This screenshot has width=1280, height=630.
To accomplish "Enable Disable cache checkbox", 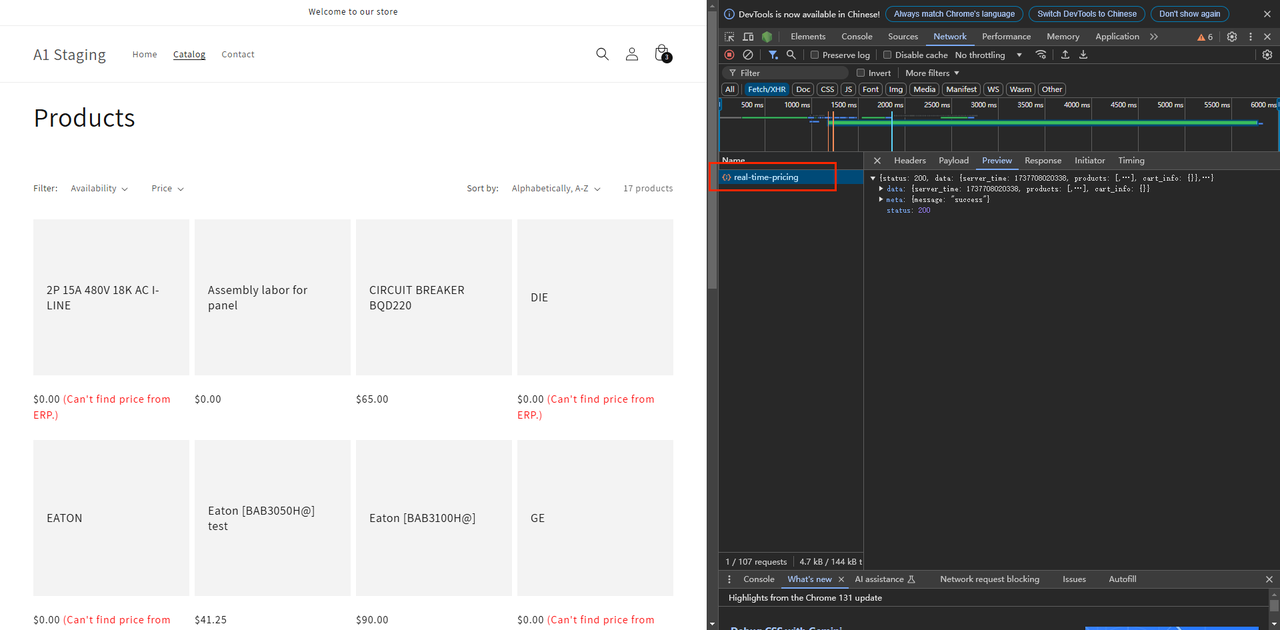I will pyautogui.click(x=887, y=55).
